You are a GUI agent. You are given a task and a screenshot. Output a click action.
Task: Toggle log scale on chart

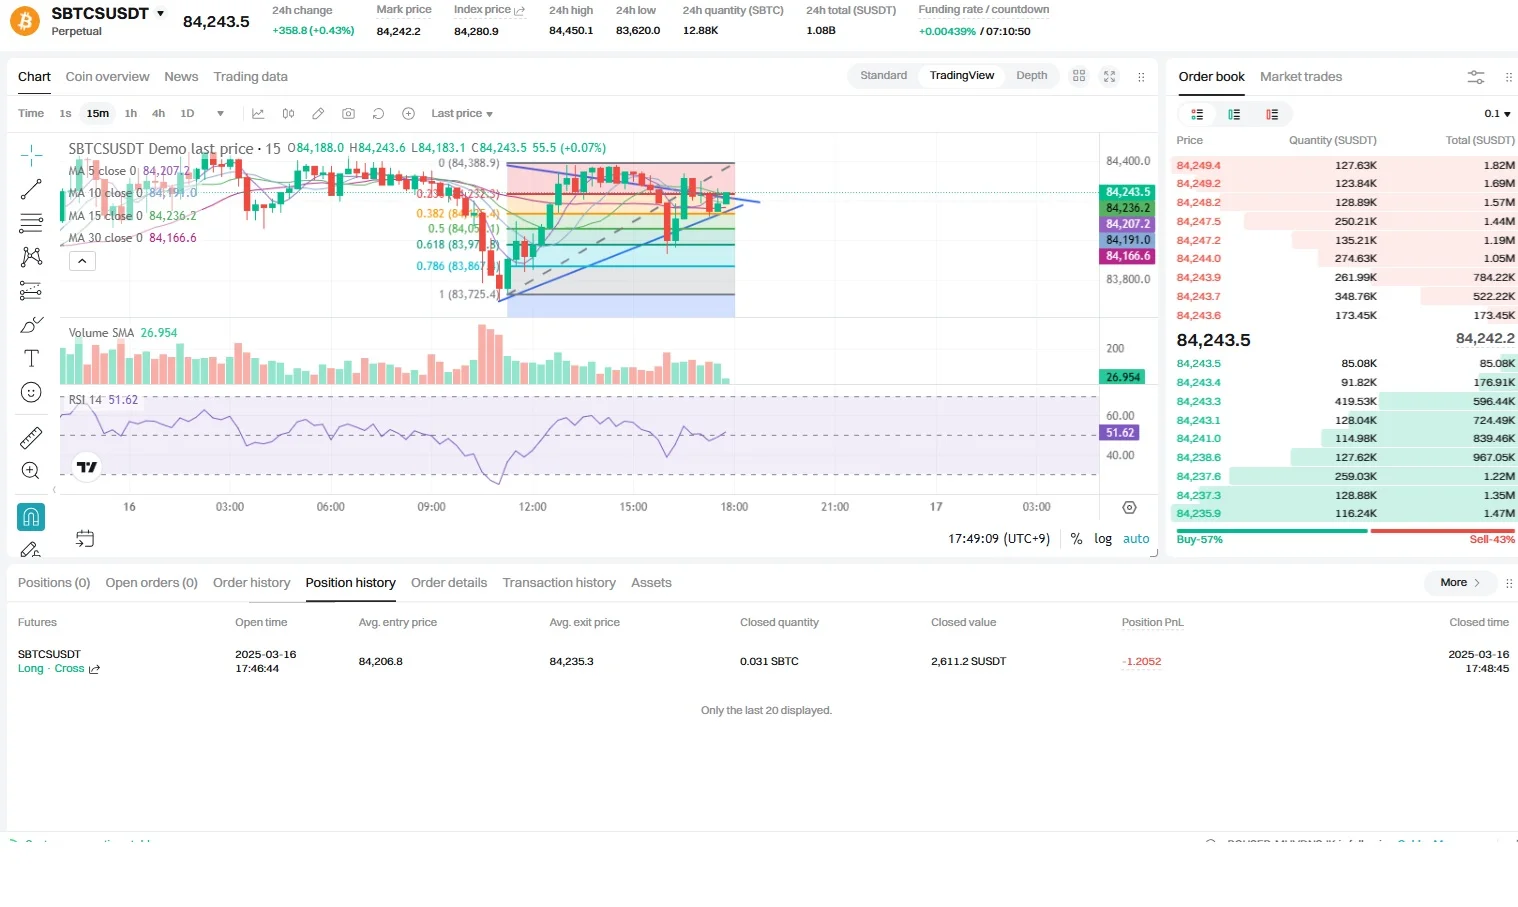pos(1103,538)
